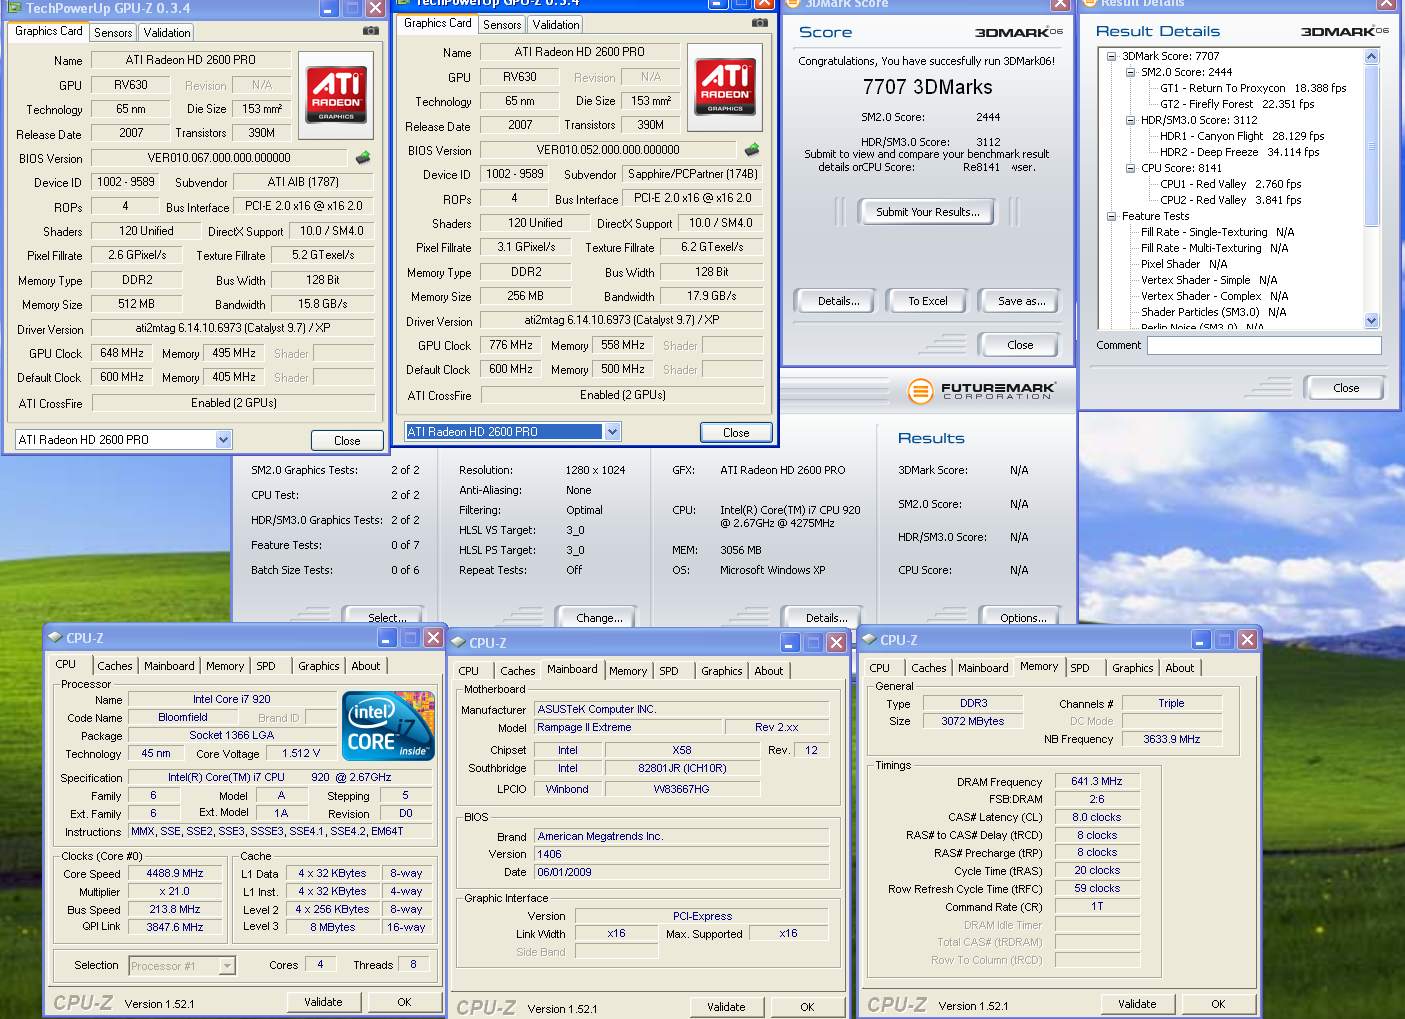The image size is (1405, 1019).
Task: Click the ATI Radeon logo in left GPU-Z
Action: click(336, 95)
